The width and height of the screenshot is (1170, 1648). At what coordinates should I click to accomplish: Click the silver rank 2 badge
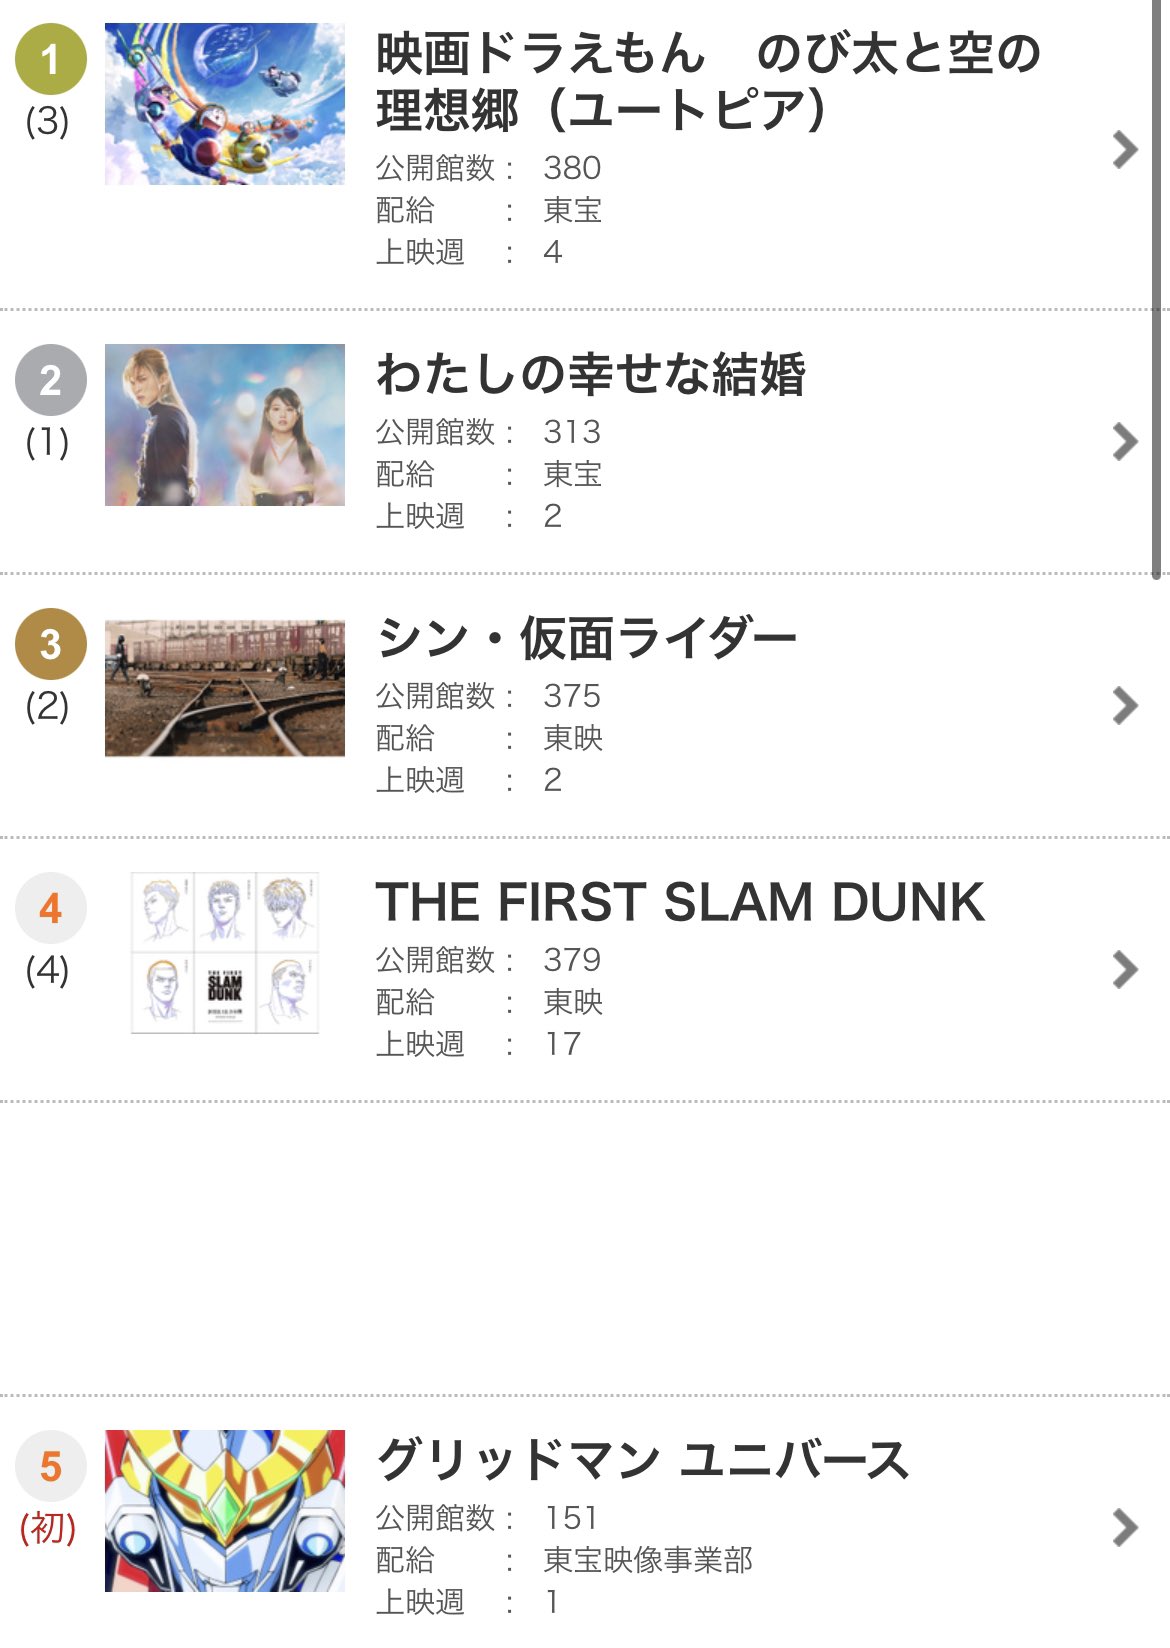pos(50,380)
